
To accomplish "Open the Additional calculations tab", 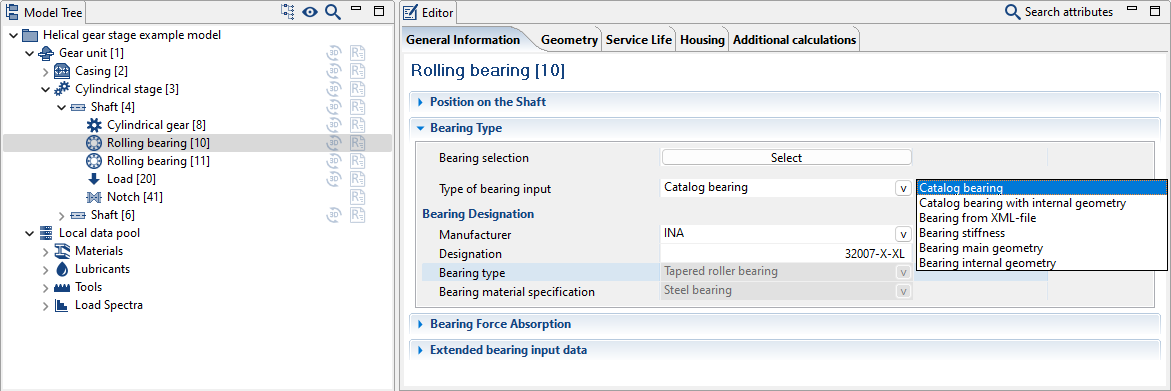I will (x=795, y=40).
